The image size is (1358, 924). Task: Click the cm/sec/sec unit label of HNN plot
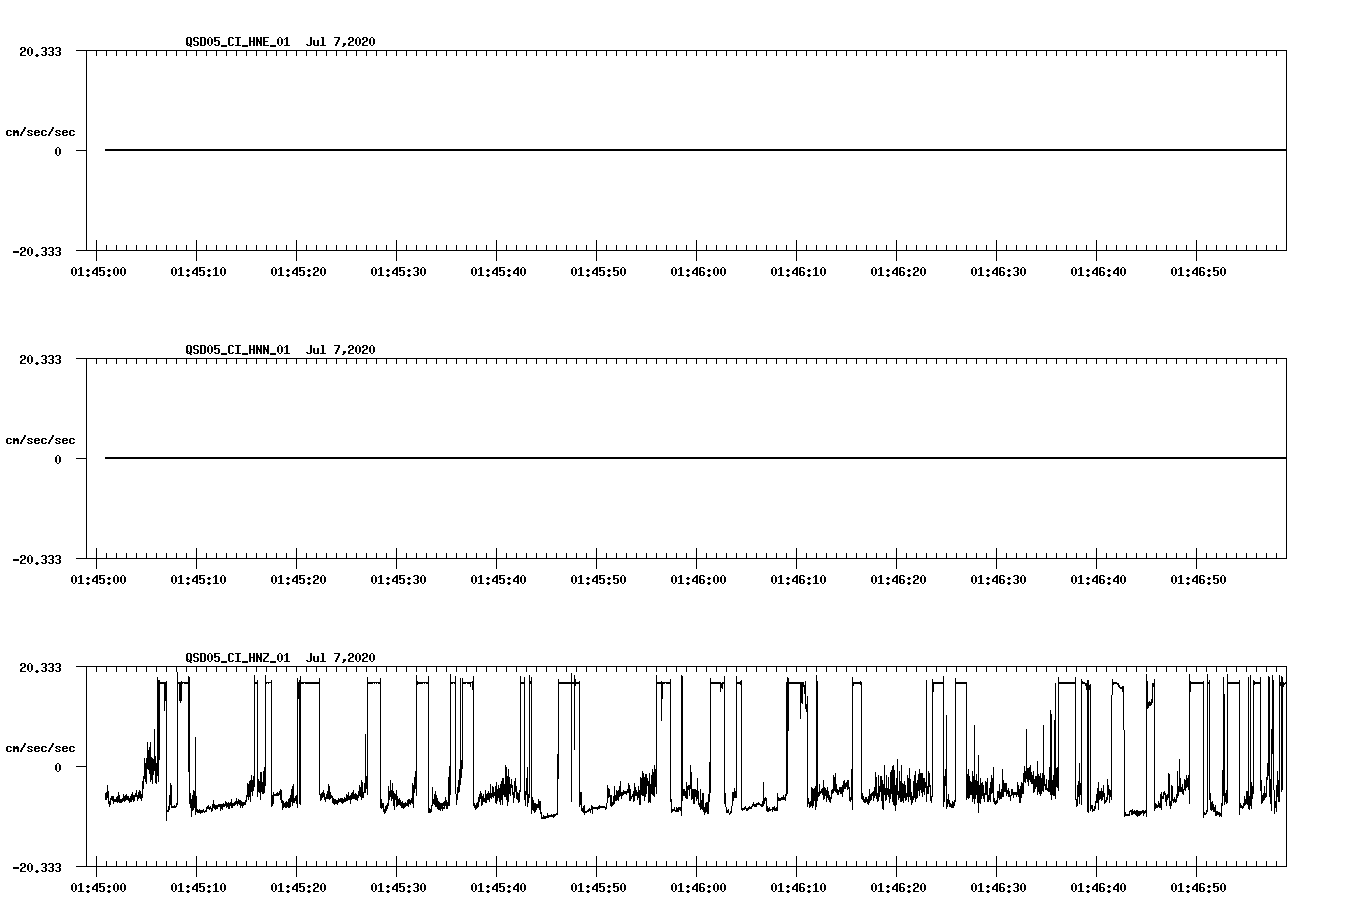click(41, 440)
